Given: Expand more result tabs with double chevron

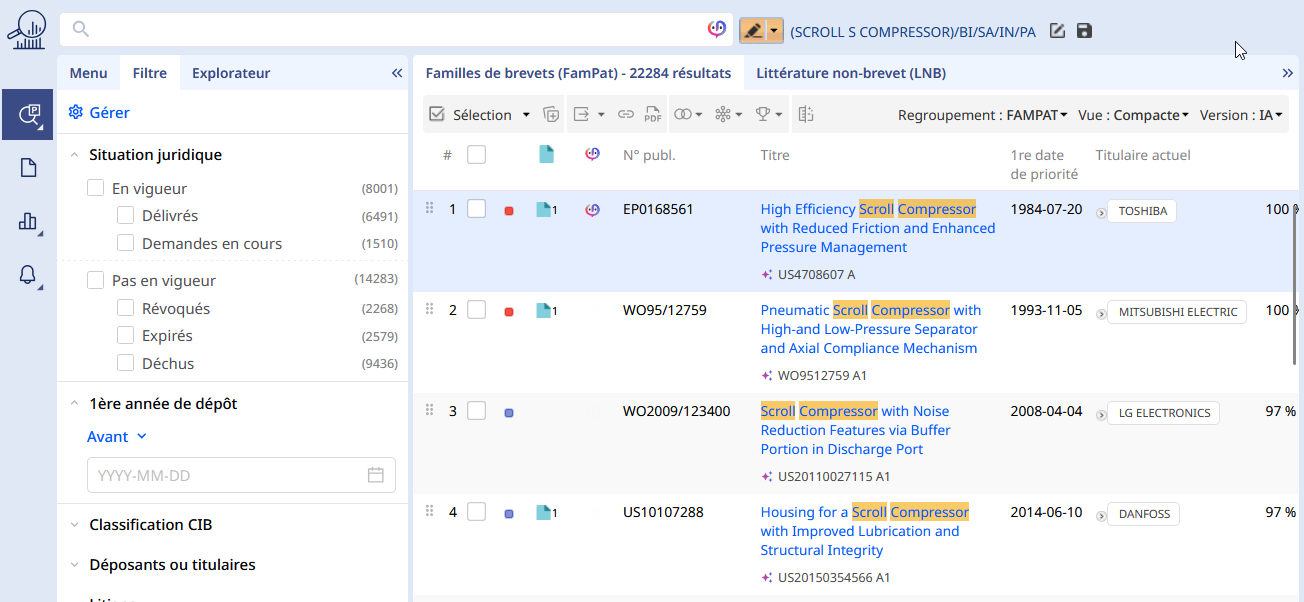Looking at the screenshot, I should coord(1288,73).
